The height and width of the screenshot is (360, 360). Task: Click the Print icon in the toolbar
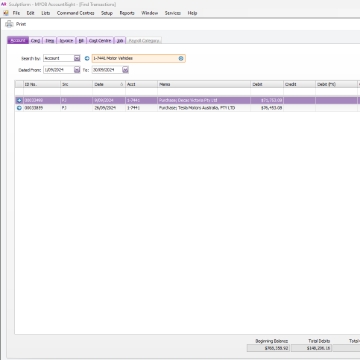(9, 24)
